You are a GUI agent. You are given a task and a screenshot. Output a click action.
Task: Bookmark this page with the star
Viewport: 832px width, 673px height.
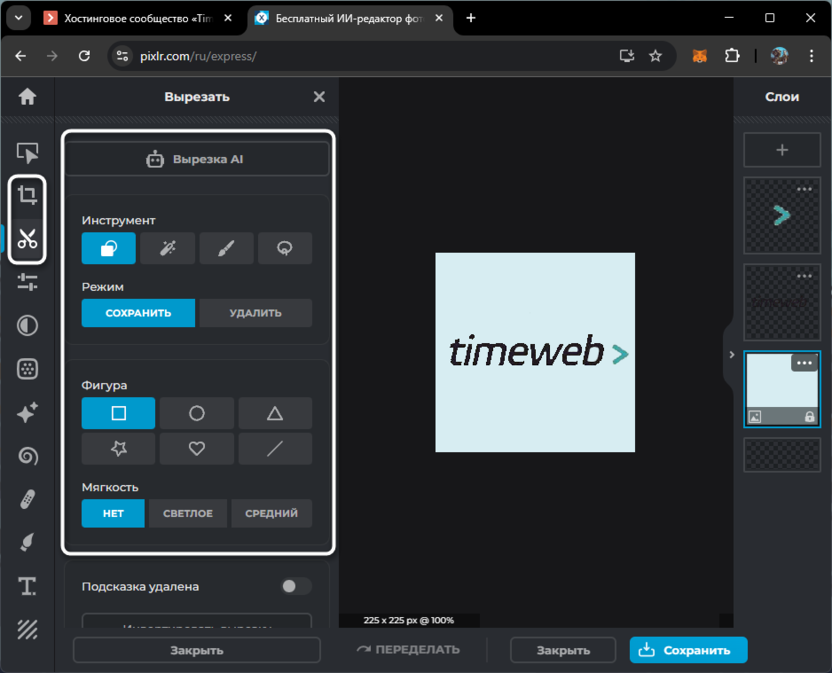point(655,56)
